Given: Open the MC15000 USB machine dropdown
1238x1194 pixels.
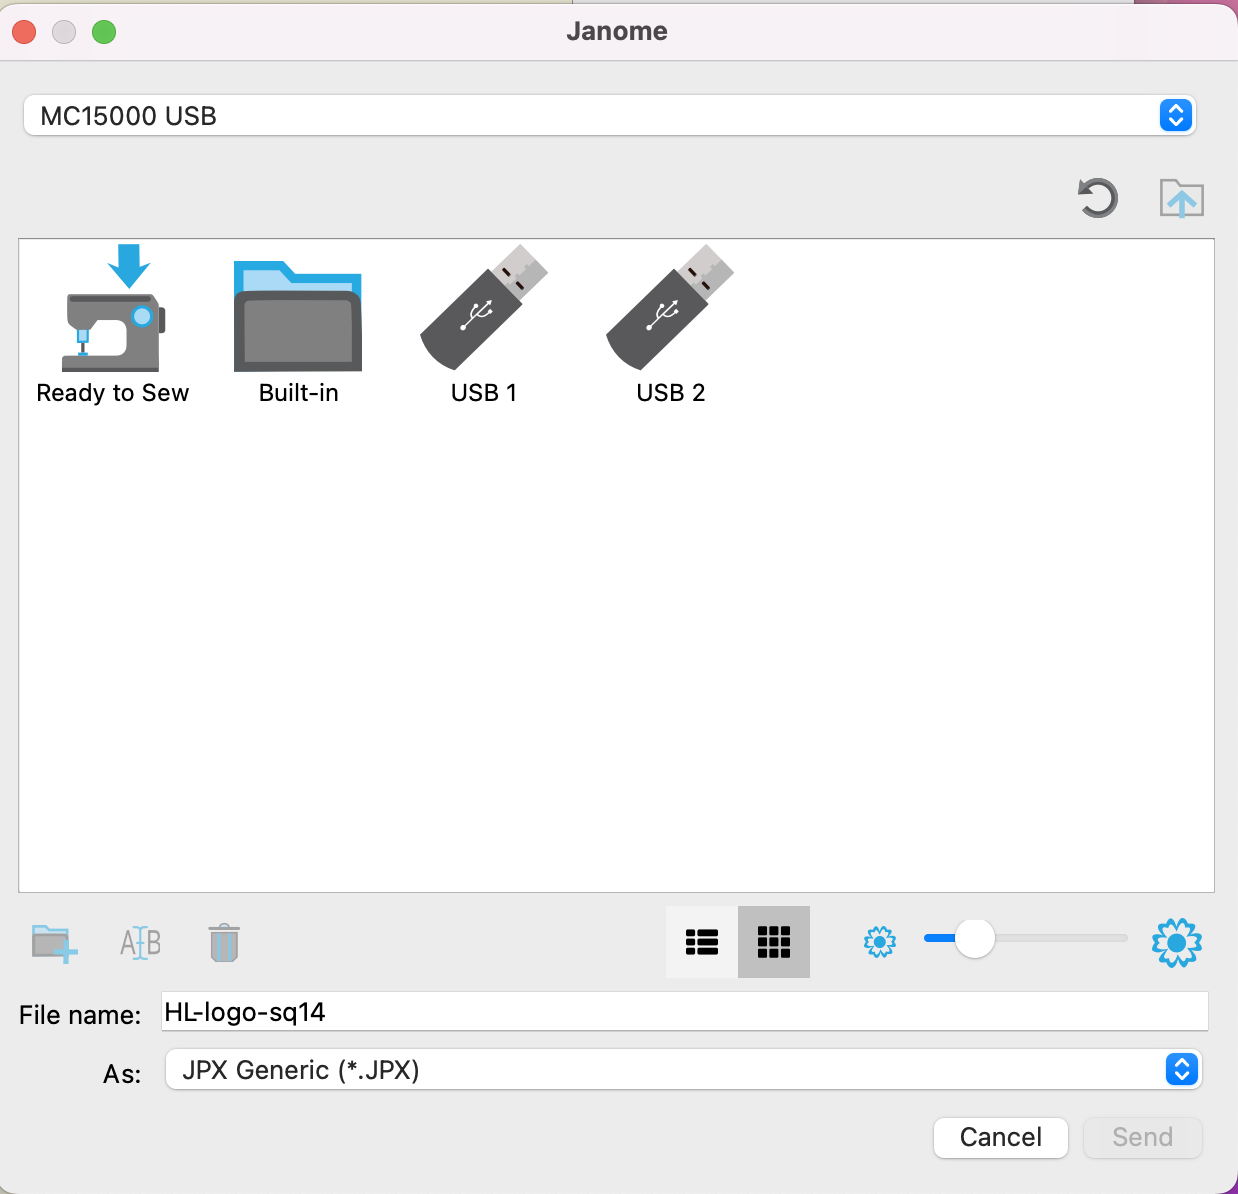Looking at the screenshot, I should point(609,116).
